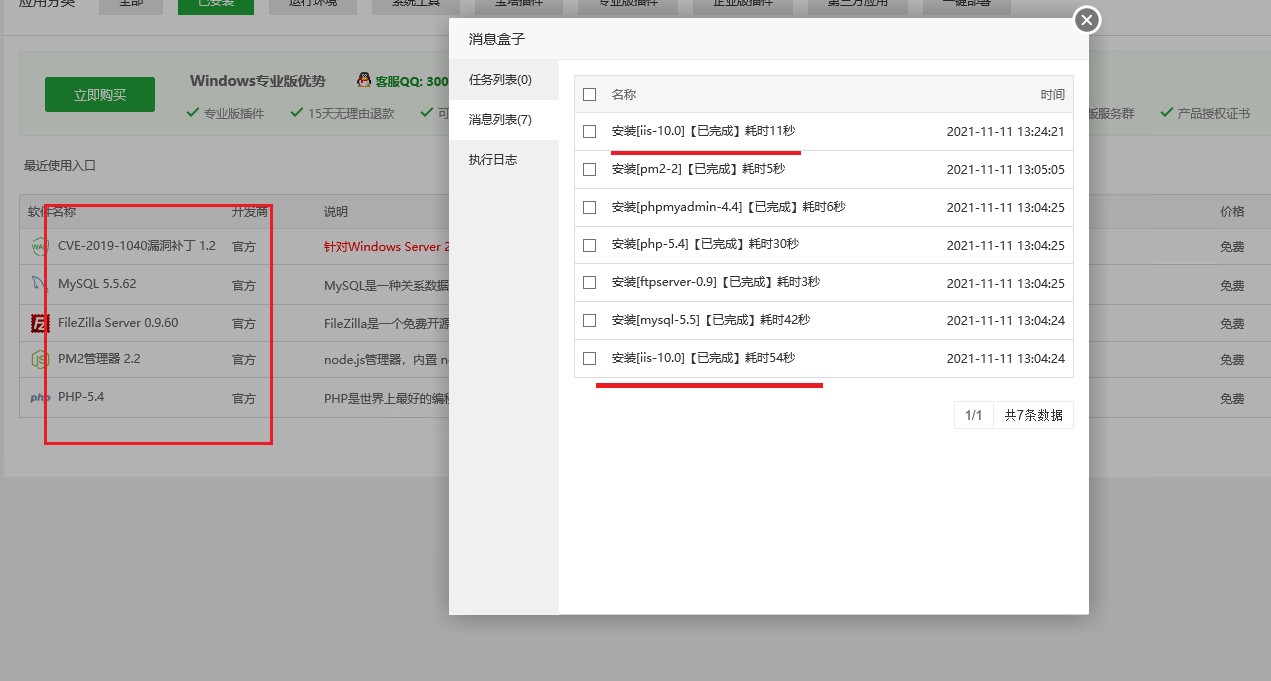1271x681 pixels.
Task: Open the 任务列表(0) tab
Action: (x=503, y=80)
